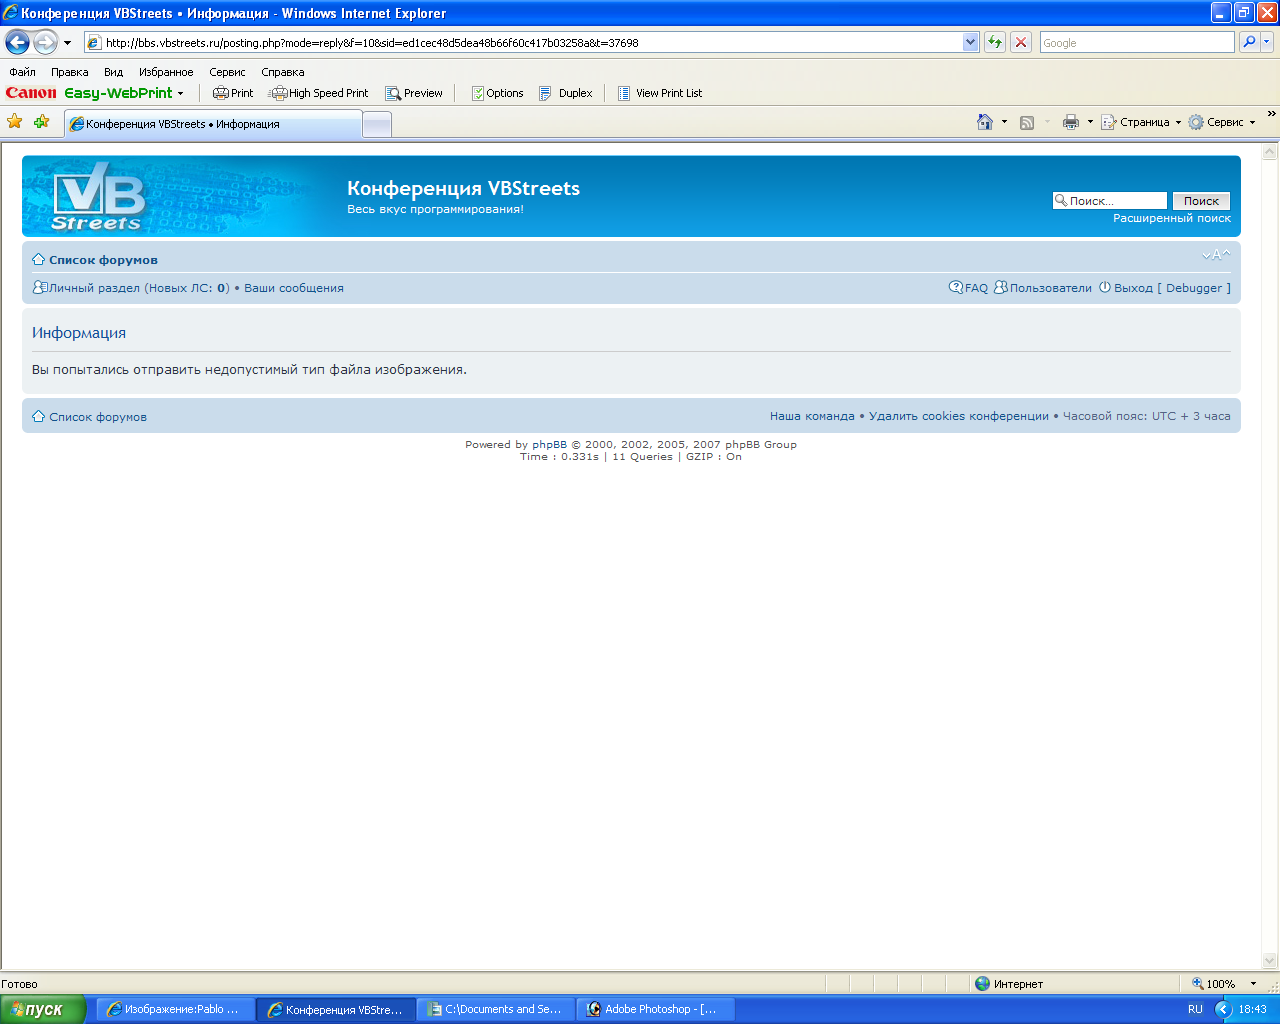The height and width of the screenshot is (1024, 1280).
Task: Switch to Adobe Photoshop taskbar window
Action: point(655,1009)
